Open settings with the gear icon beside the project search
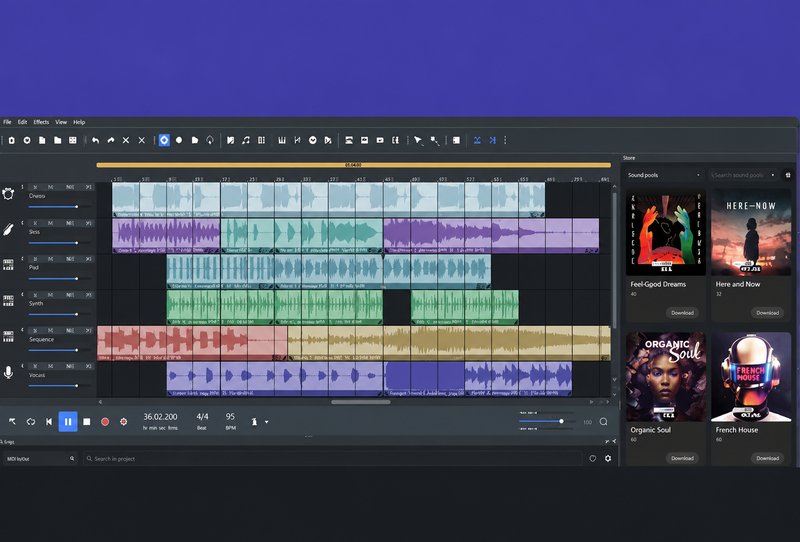The image size is (800, 542). tap(608, 458)
